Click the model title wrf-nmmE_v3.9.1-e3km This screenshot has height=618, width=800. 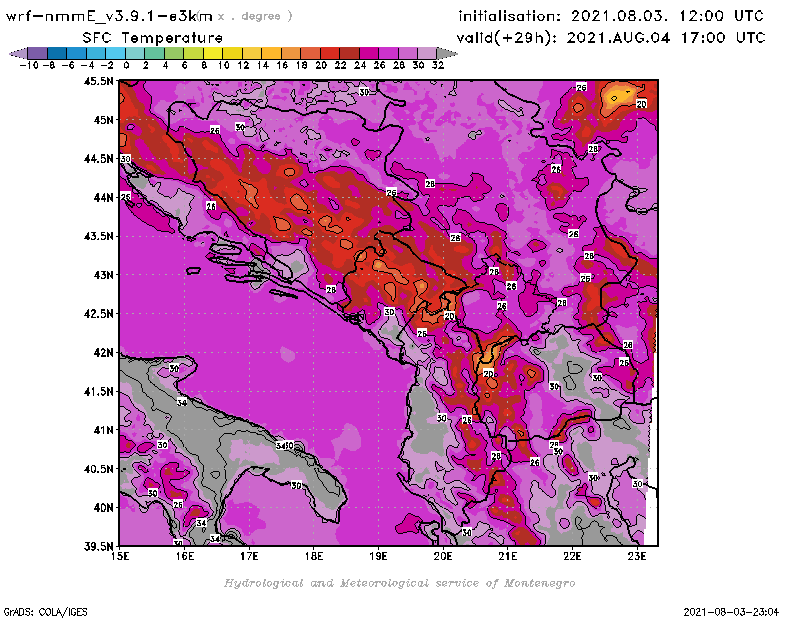(109, 16)
